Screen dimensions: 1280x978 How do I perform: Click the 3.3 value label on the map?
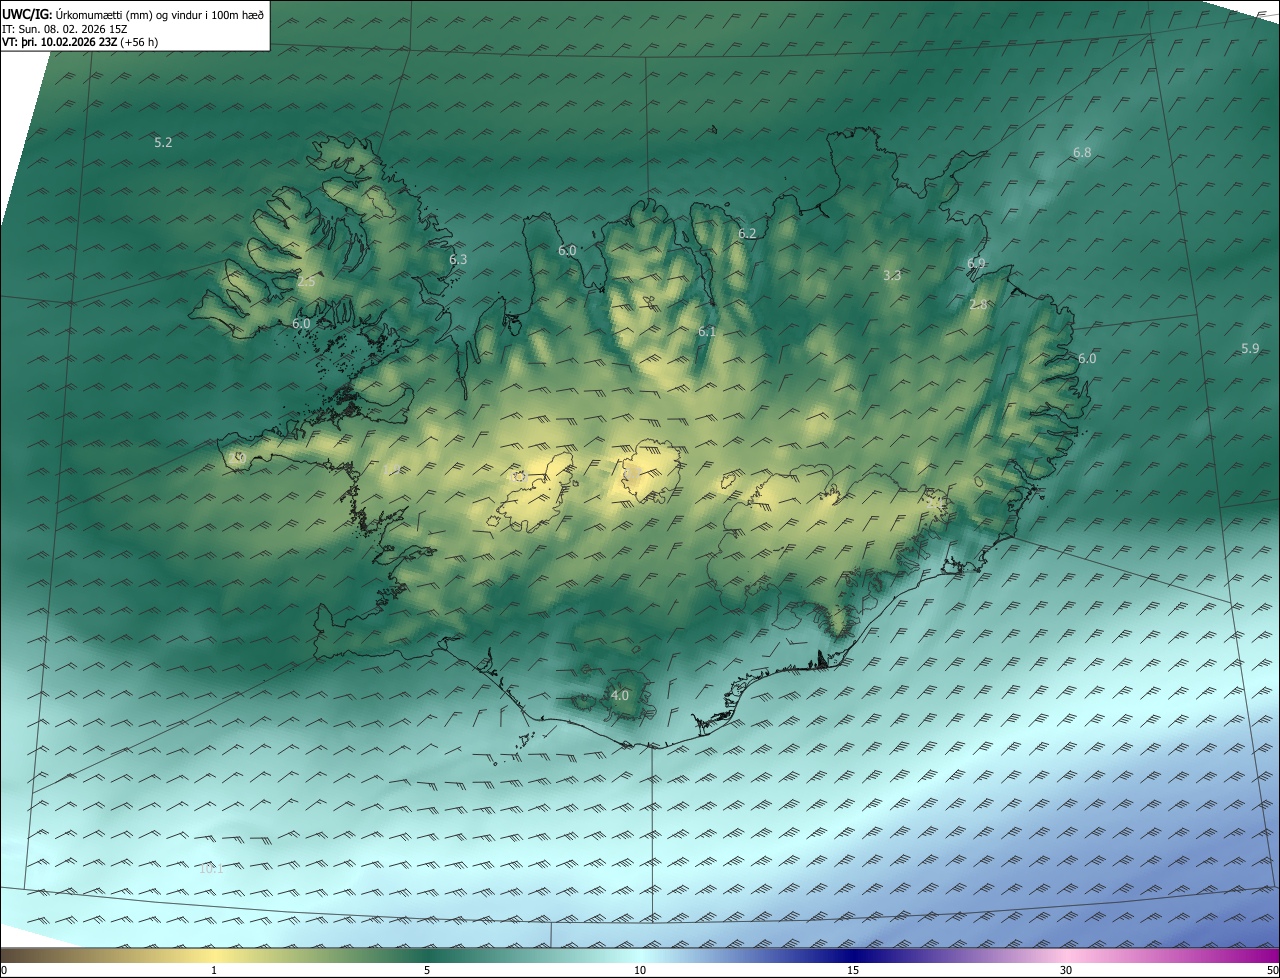pyautogui.click(x=893, y=275)
